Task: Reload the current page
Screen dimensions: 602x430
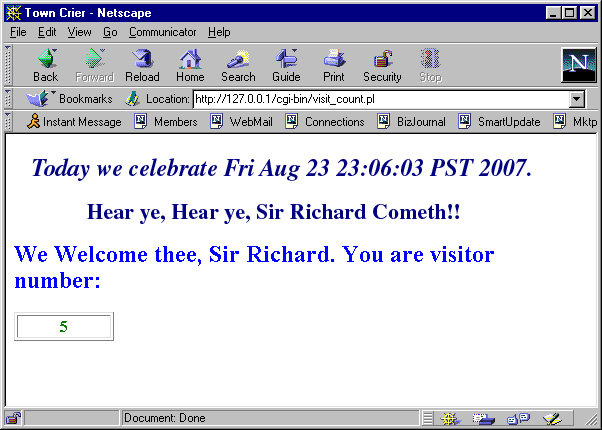Action: click(142, 65)
